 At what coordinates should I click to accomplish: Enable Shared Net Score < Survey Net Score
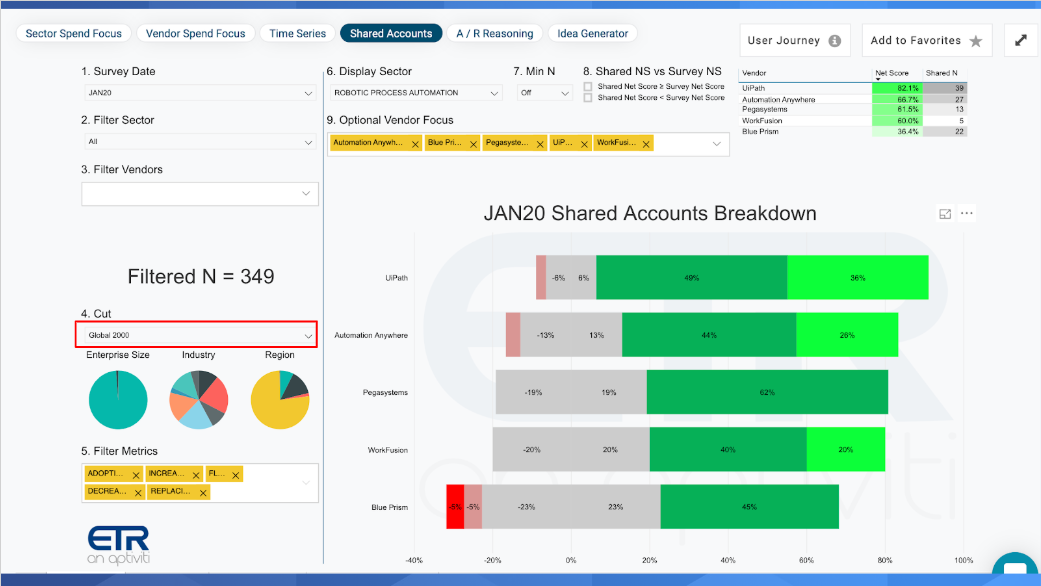pos(588,98)
